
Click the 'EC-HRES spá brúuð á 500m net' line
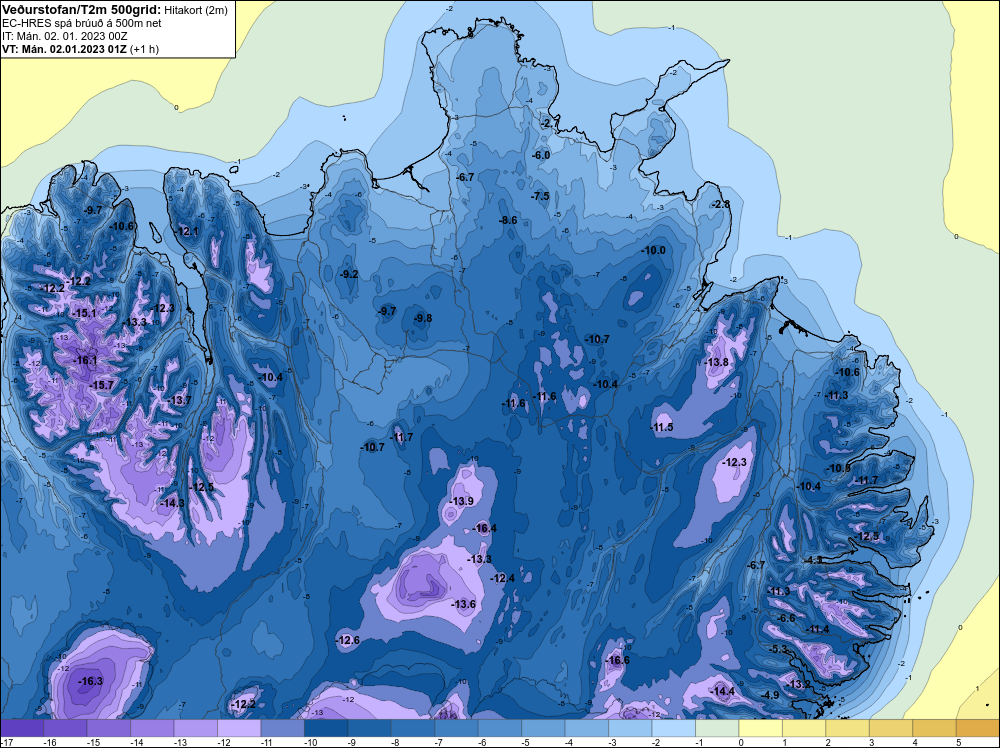tap(82, 23)
